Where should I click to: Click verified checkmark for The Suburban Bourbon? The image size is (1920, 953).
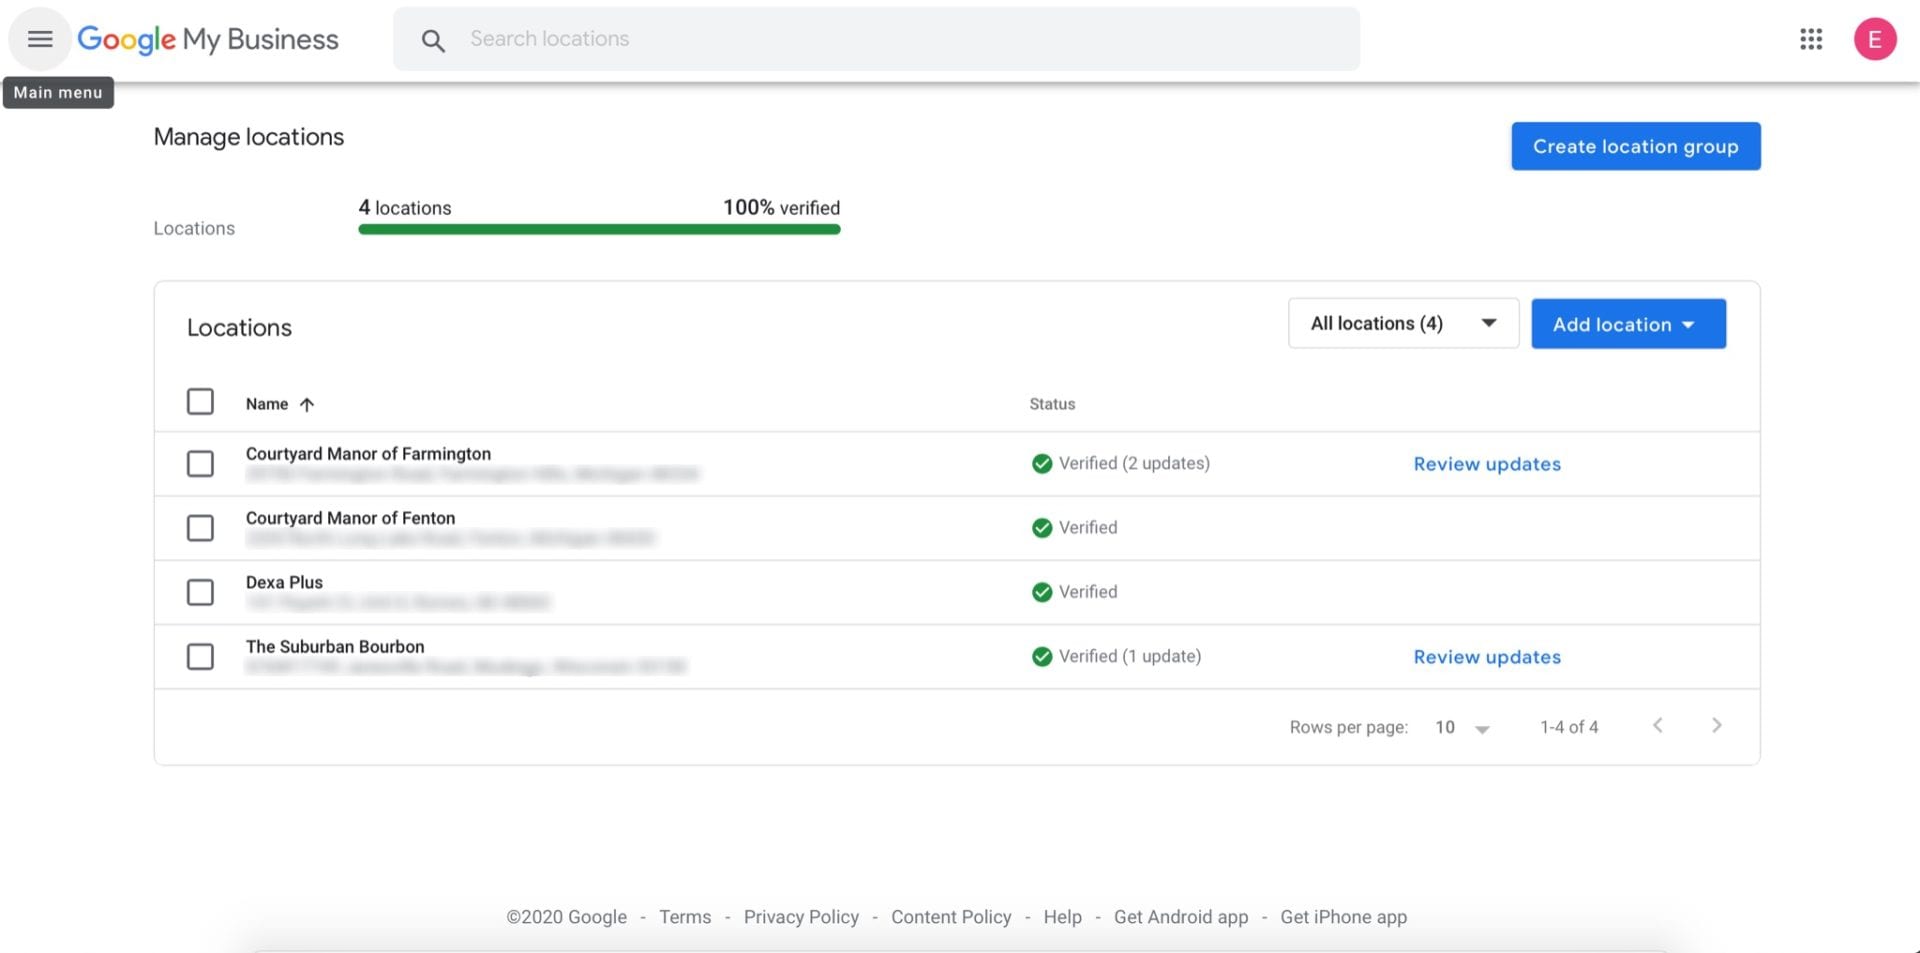[x=1042, y=656]
